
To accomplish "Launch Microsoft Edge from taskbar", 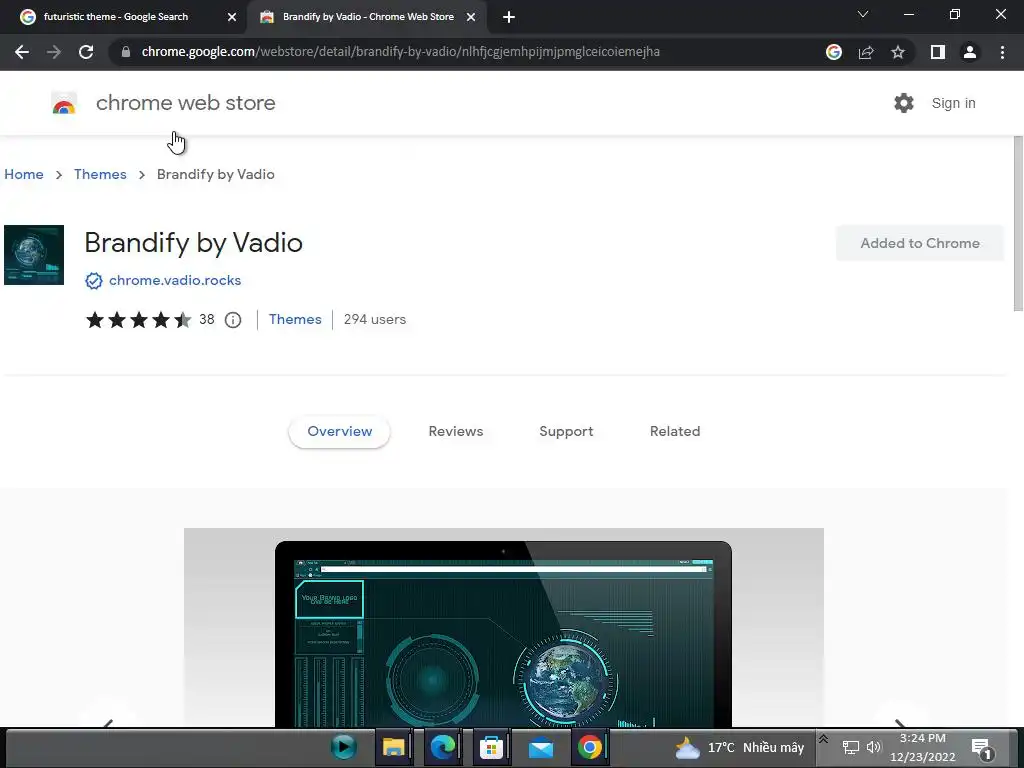I will tap(442, 747).
